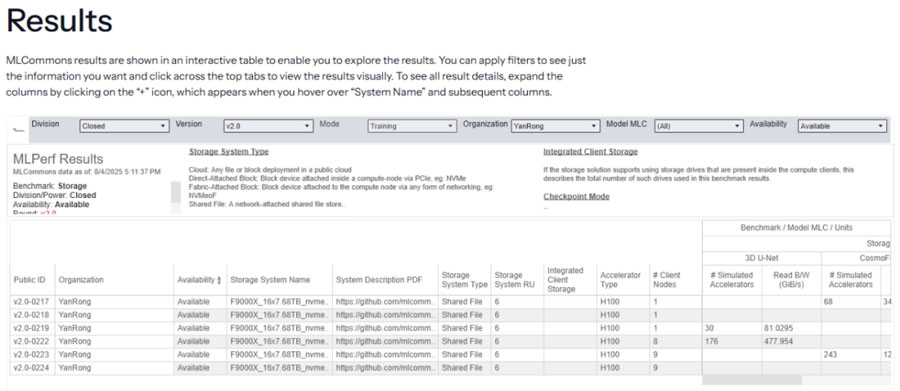This screenshot has height=391, width=900.
Task: Open the Mode dropdown set to Training
Action: tap(412, 126)
